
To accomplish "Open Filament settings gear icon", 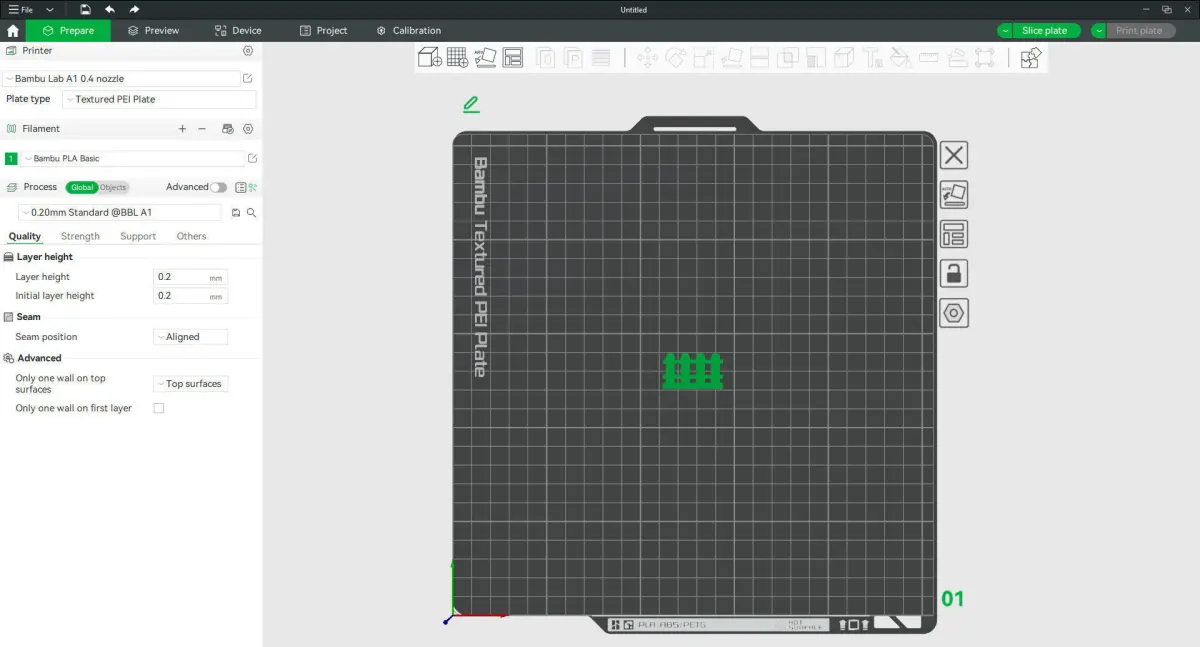I will 248,129.
